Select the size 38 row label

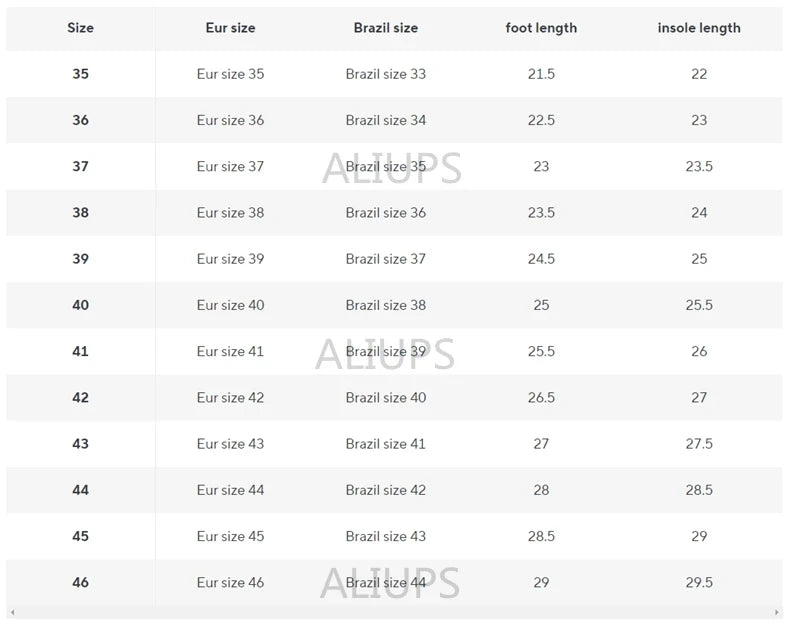click(x=80, y=213)
